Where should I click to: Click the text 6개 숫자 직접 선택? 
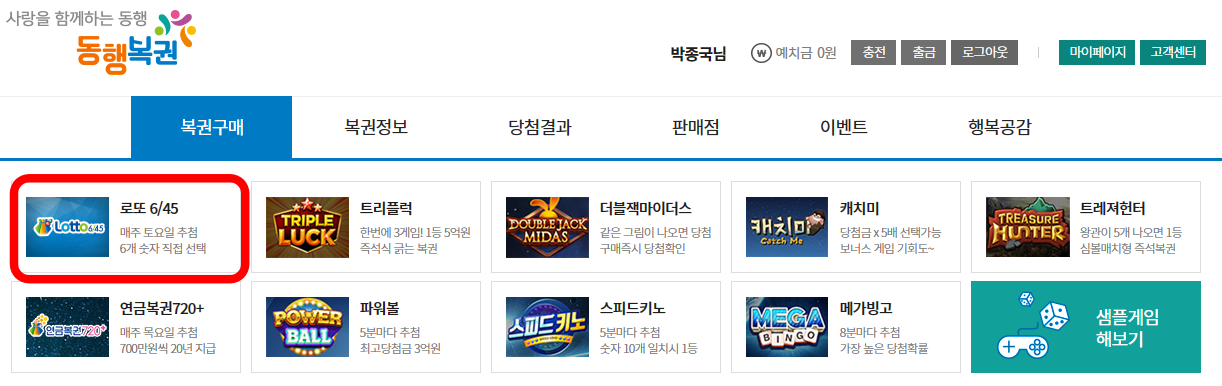[163, 248]
